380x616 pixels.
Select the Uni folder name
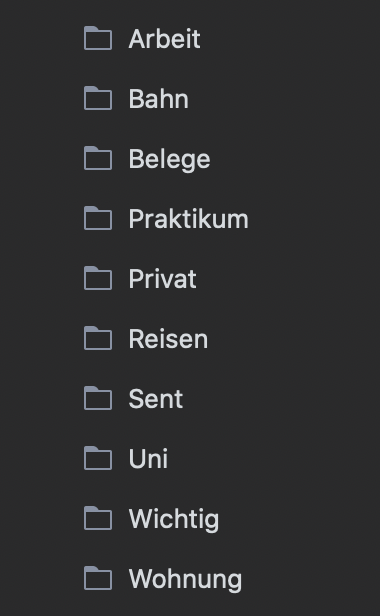(x=149, y=458)
